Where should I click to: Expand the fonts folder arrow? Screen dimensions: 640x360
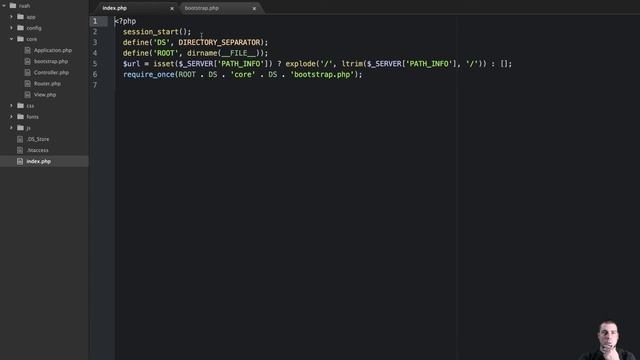click(x=11, y=117)
